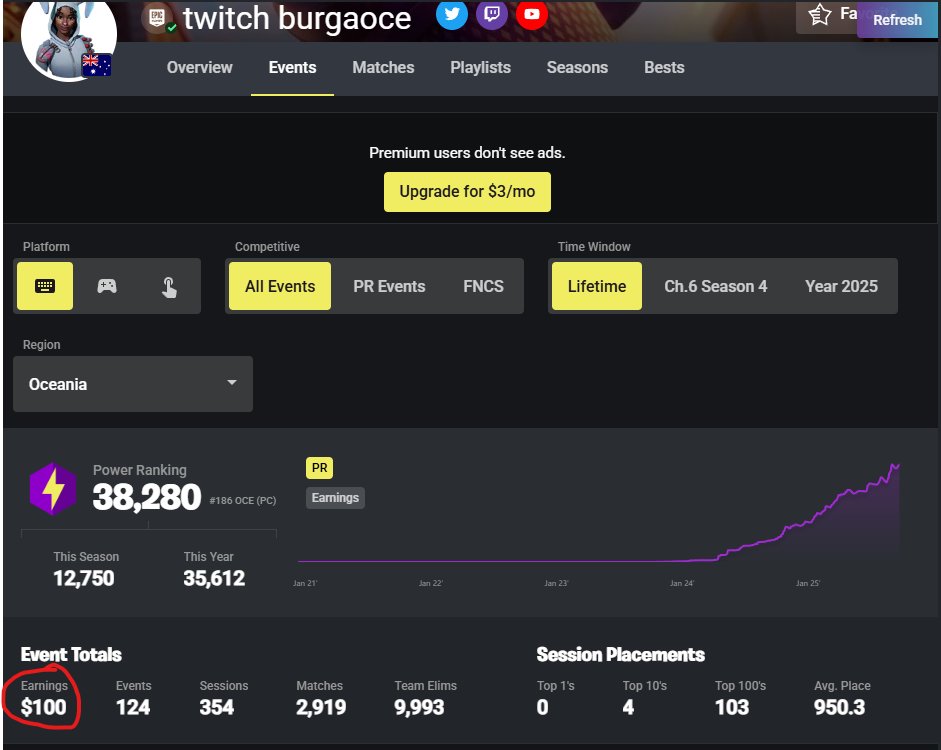This screenshot has width=941, height=750.
Task: Open the Twitch channel icon
Action: click(x=492, y=14)
